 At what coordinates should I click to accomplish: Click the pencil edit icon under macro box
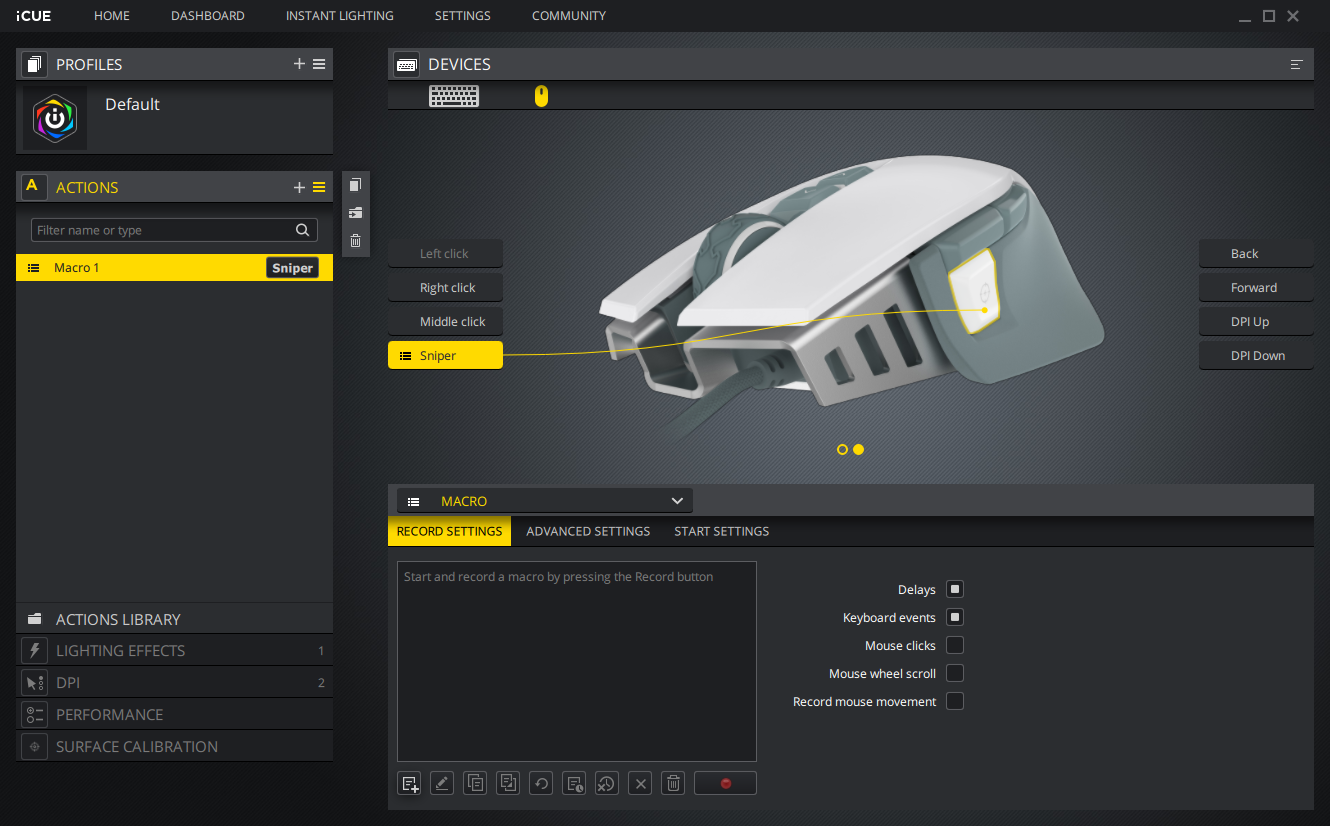[x=442, y=783]
